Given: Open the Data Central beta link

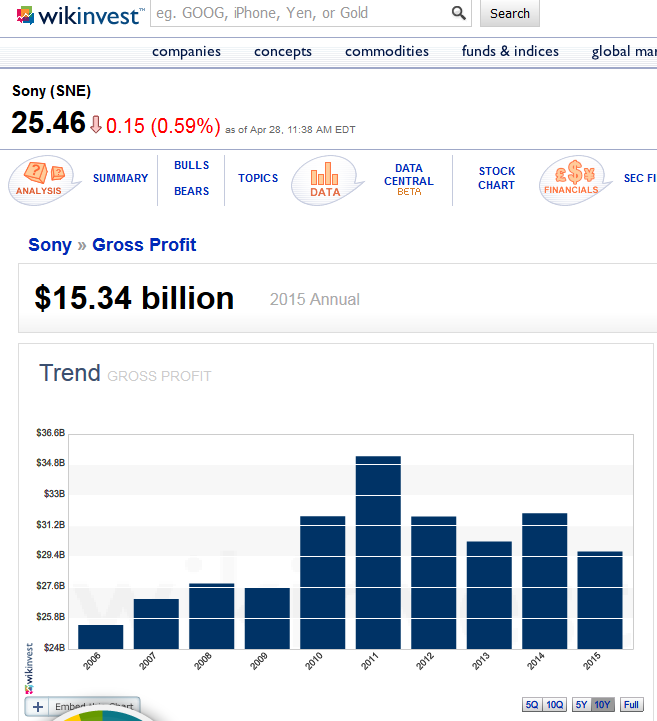Looking at the screenshot, I should click(x=408, y=180).
